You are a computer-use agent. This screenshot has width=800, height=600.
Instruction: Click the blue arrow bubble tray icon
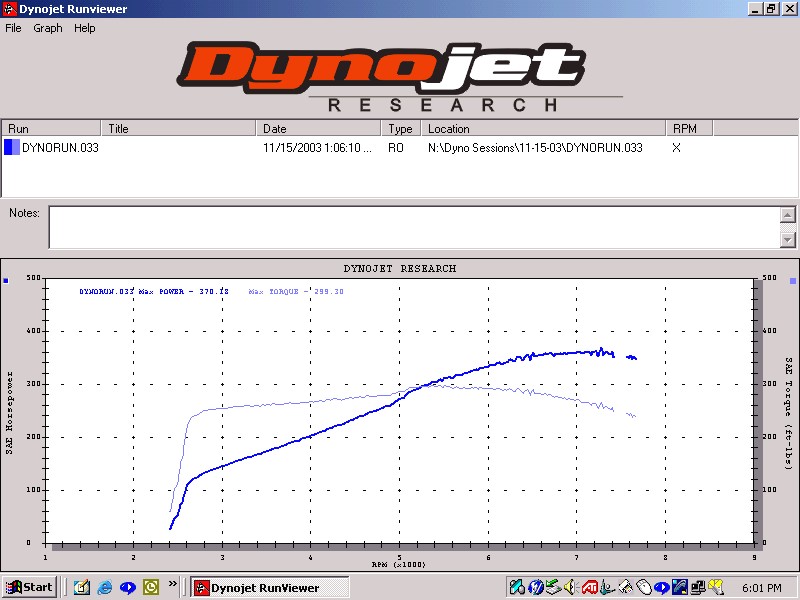(662, 588)
